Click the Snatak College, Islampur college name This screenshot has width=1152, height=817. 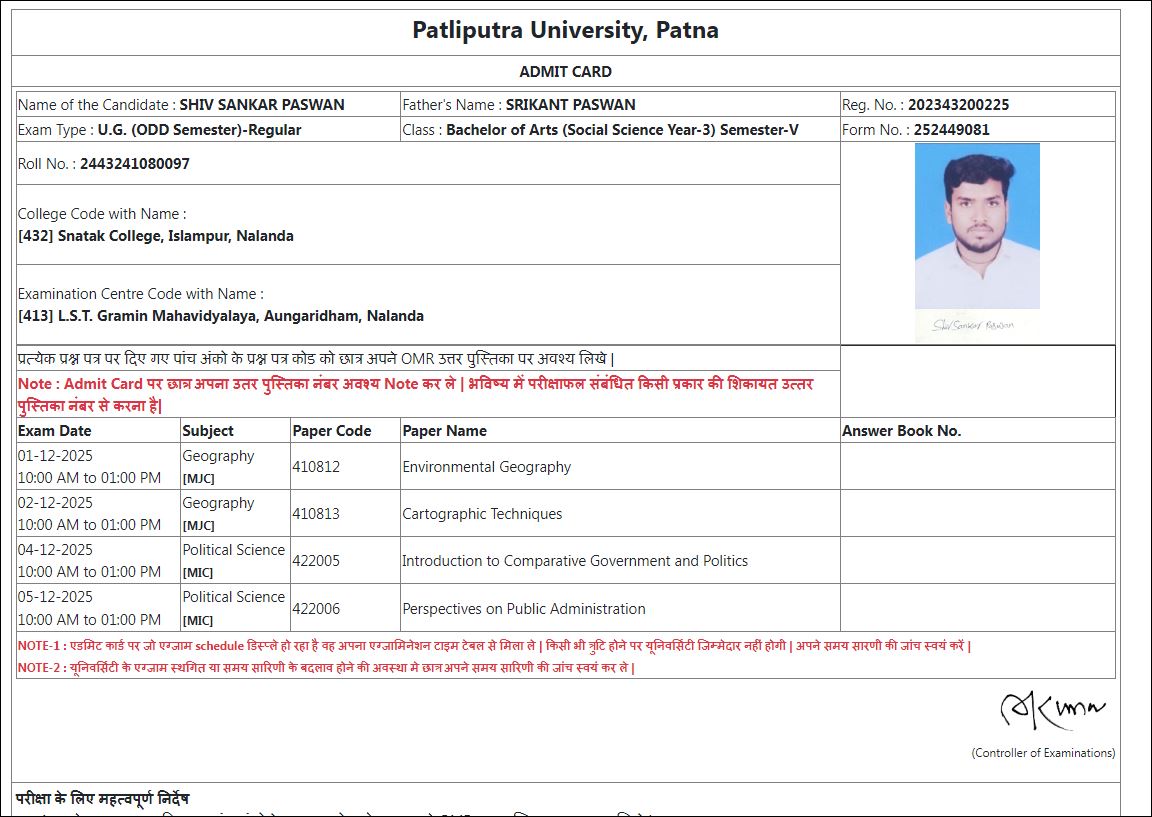pyautogui.click(x=156, y=237)
